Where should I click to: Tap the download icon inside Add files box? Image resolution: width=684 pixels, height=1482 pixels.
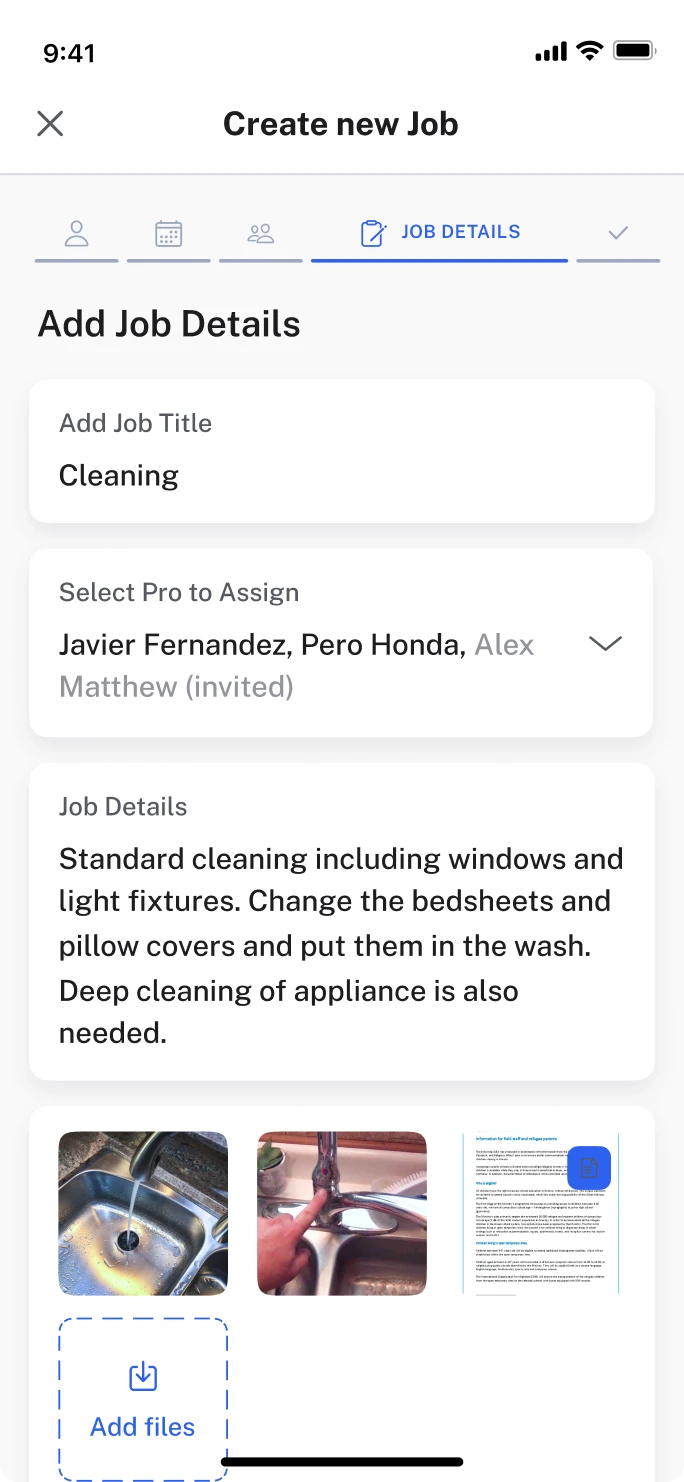coord(142,1375)
